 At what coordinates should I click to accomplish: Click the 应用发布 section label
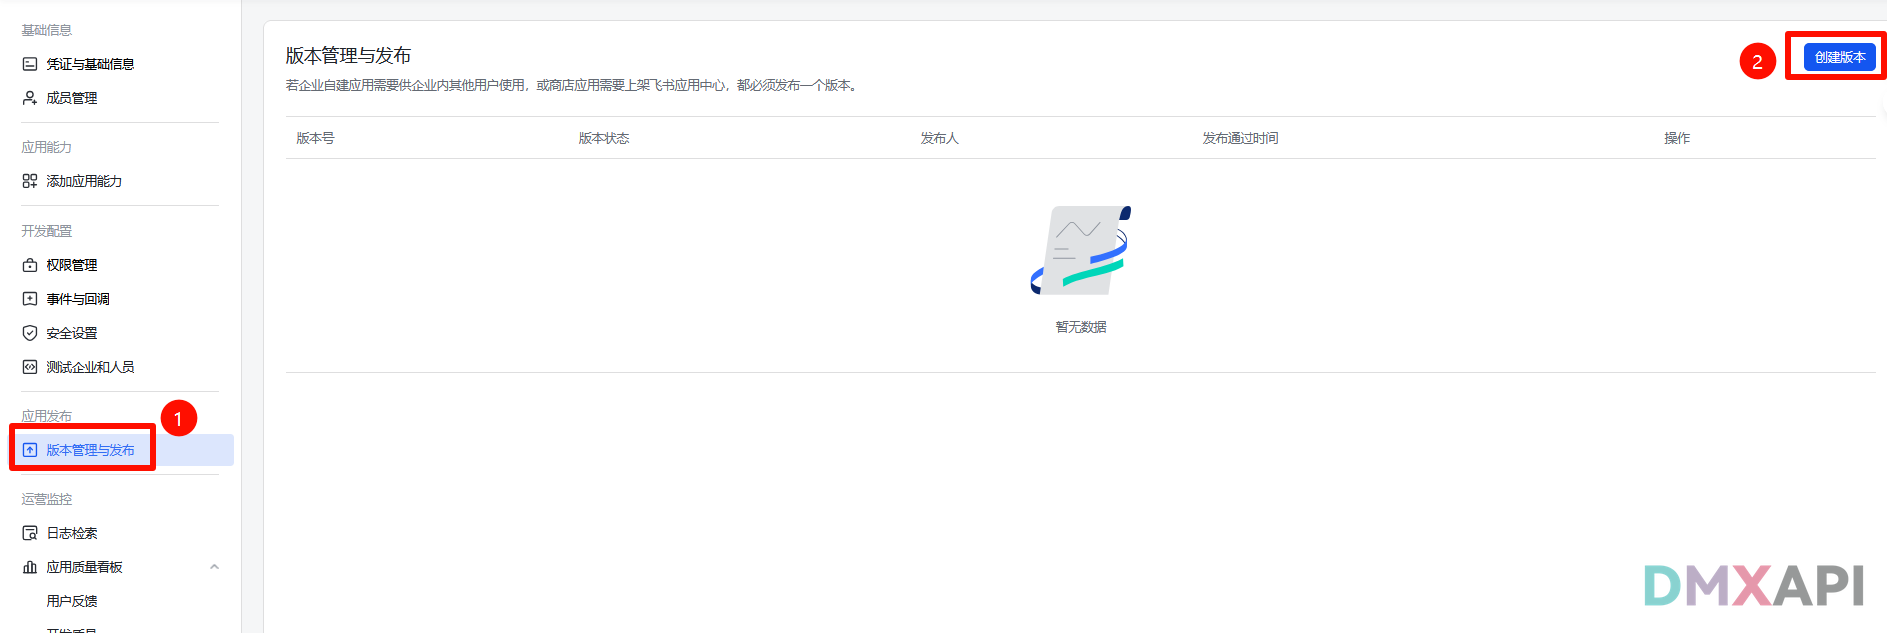coord(47,416)
